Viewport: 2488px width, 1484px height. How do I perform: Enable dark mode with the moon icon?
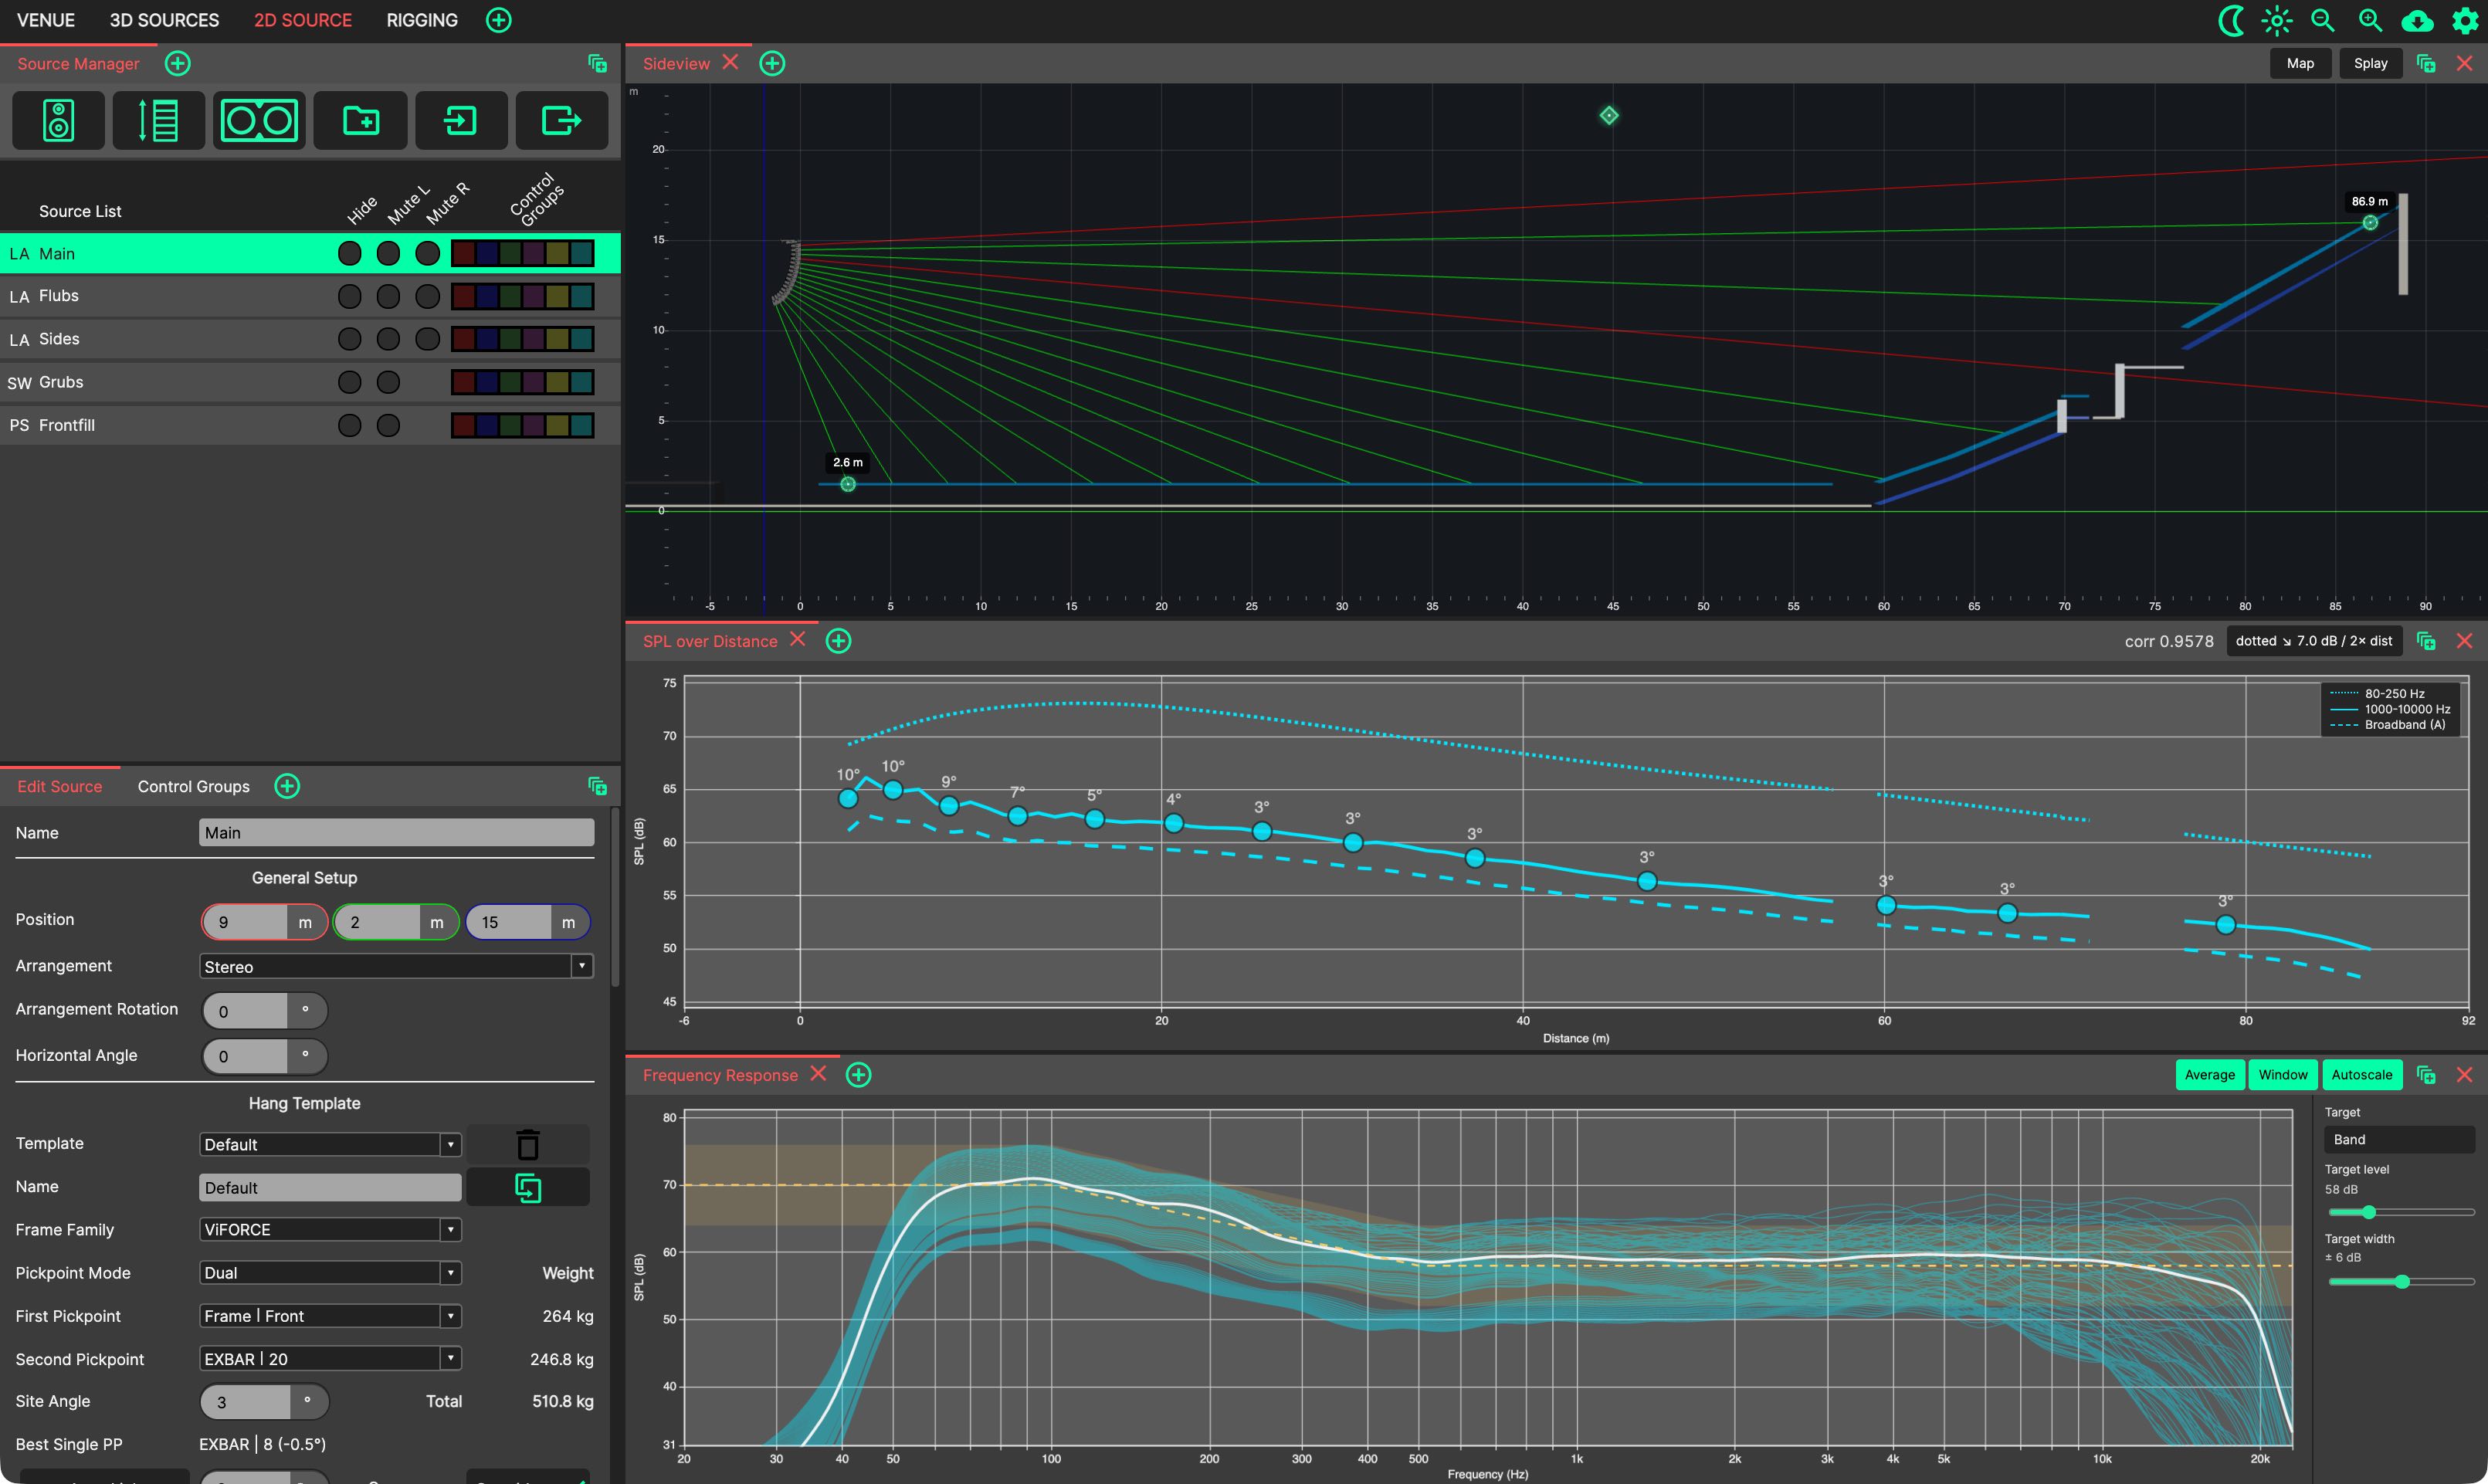tap(2231, 20)
